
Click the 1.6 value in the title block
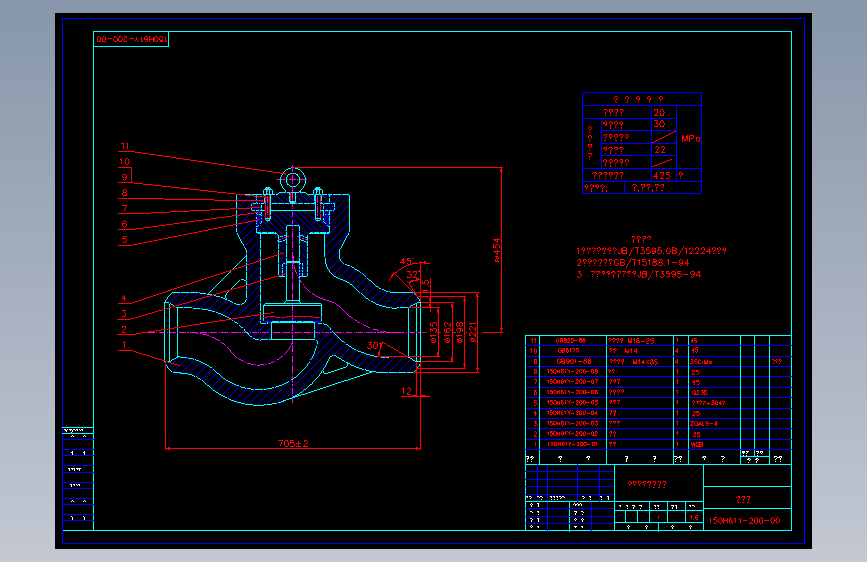coord(694,518)
